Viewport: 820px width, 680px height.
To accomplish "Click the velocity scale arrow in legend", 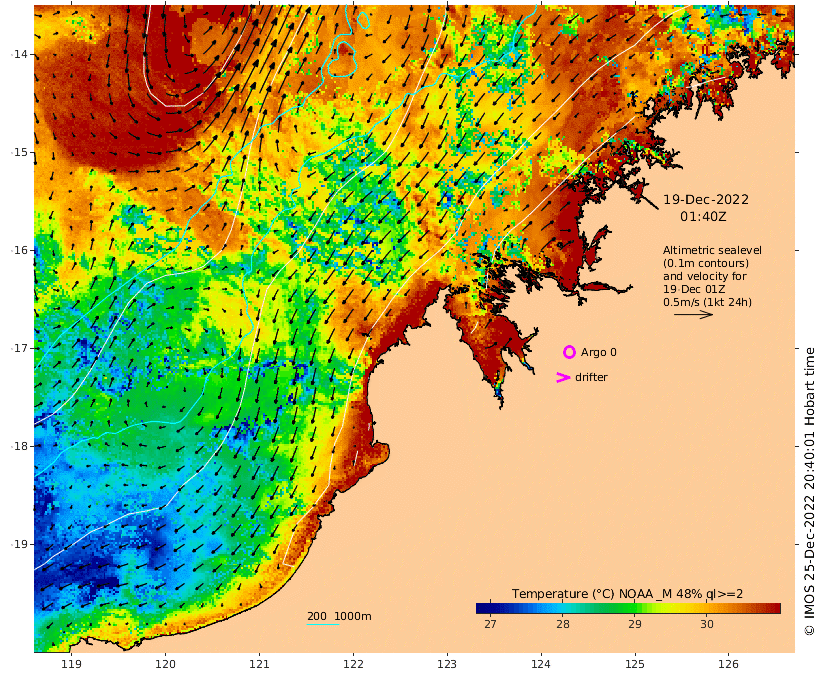I will coord(693,314).
